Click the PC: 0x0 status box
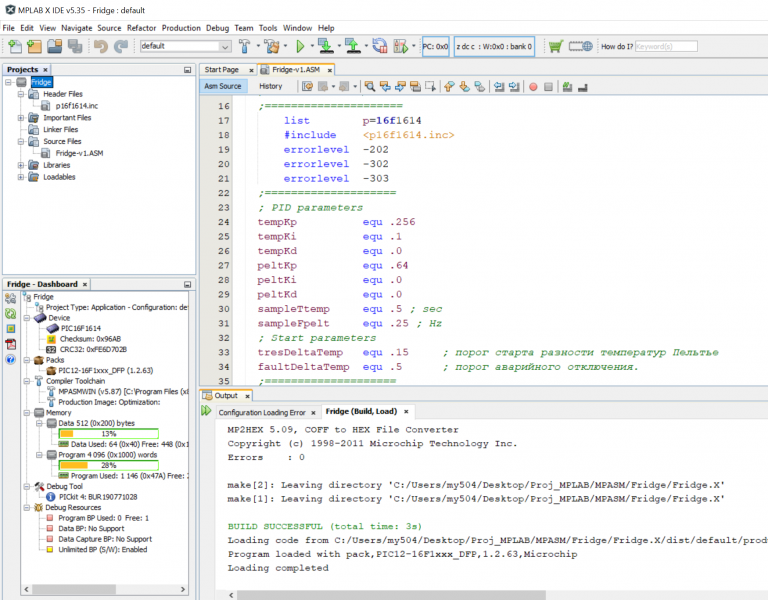Viewport: 768px width, 600px height. click(x=435, y=47)
